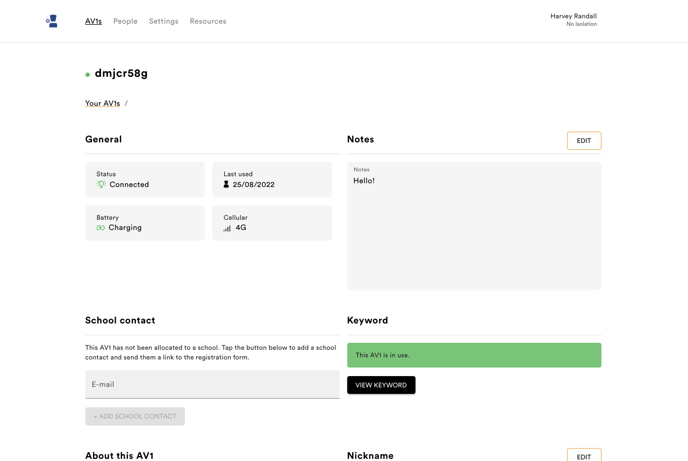The height and width of the screenshot is (461, 688).
Task: Click the Hello! notes text area
Action: click(x=474, y=226)
